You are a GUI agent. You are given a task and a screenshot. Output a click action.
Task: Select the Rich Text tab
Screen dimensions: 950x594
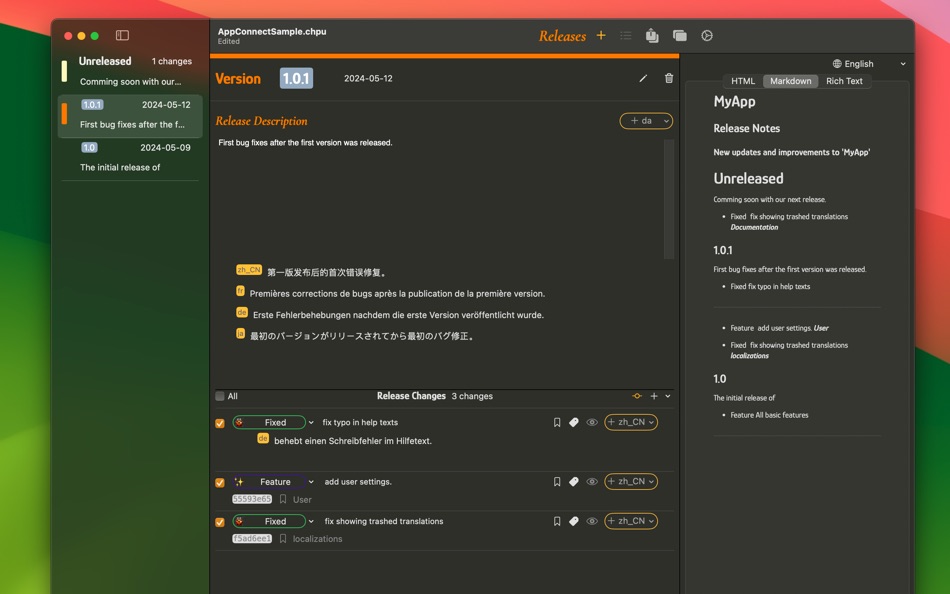[845, 81]
